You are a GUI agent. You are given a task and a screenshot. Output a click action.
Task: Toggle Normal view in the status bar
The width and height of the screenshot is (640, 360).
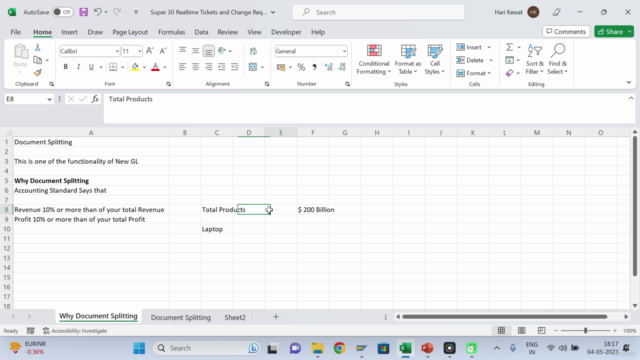click(502, 331)
